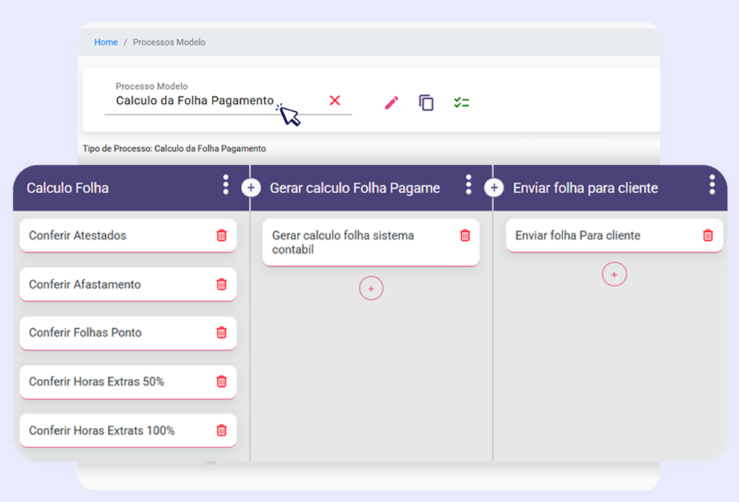
Task: Clear the Processo Modelo field with red X
Action: pyautogui.click(x=335, y=101)
